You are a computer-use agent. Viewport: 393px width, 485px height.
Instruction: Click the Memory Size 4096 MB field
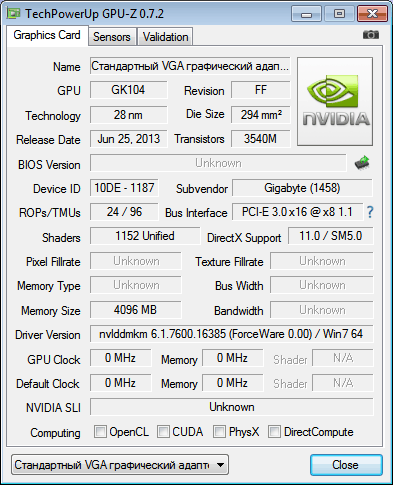pos(136,310)
